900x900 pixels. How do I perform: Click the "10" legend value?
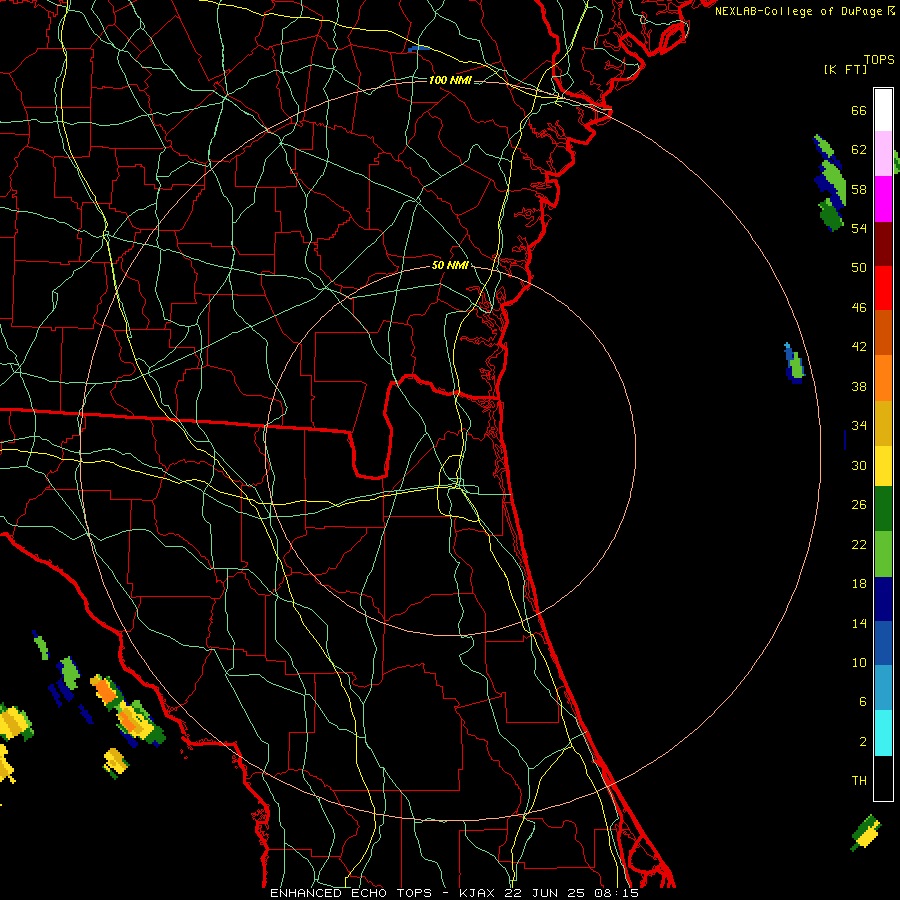859,663
